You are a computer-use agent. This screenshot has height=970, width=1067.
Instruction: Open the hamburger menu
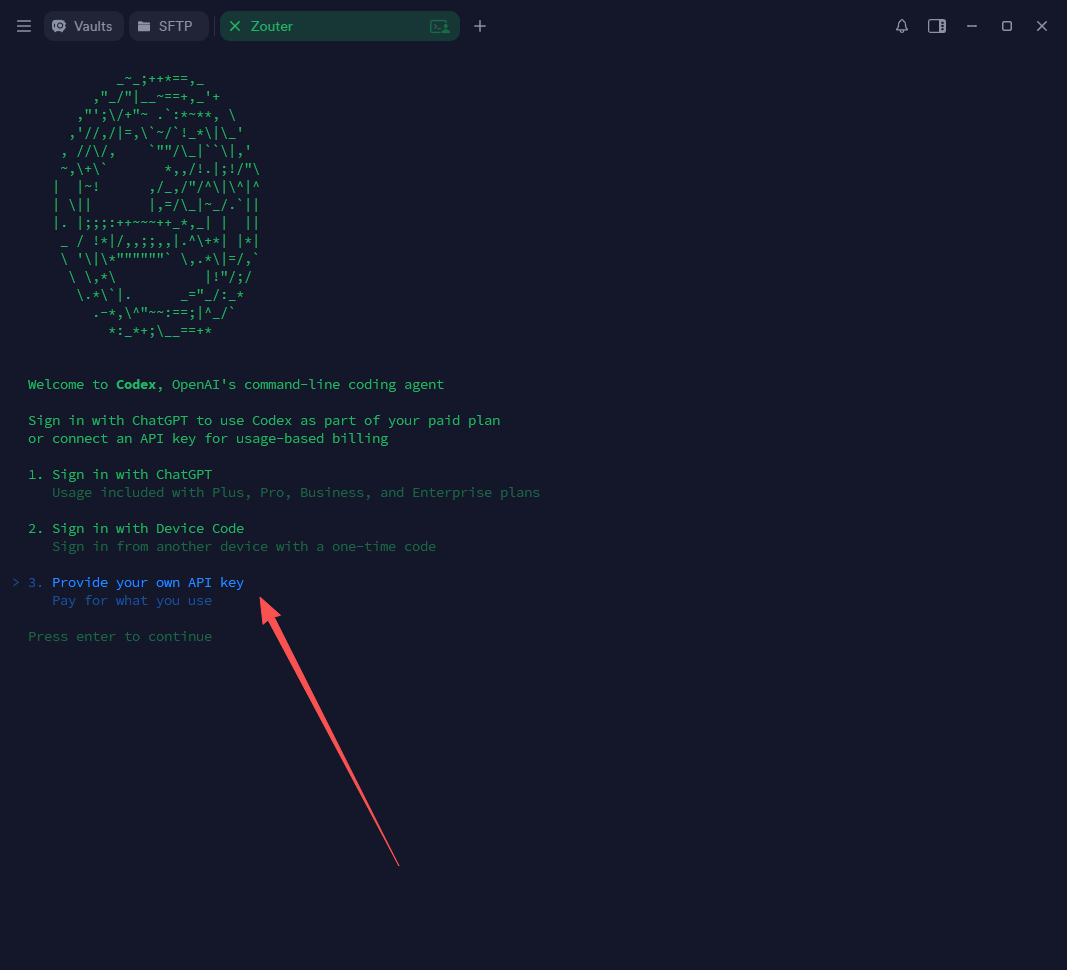click(x=24, y=26)
